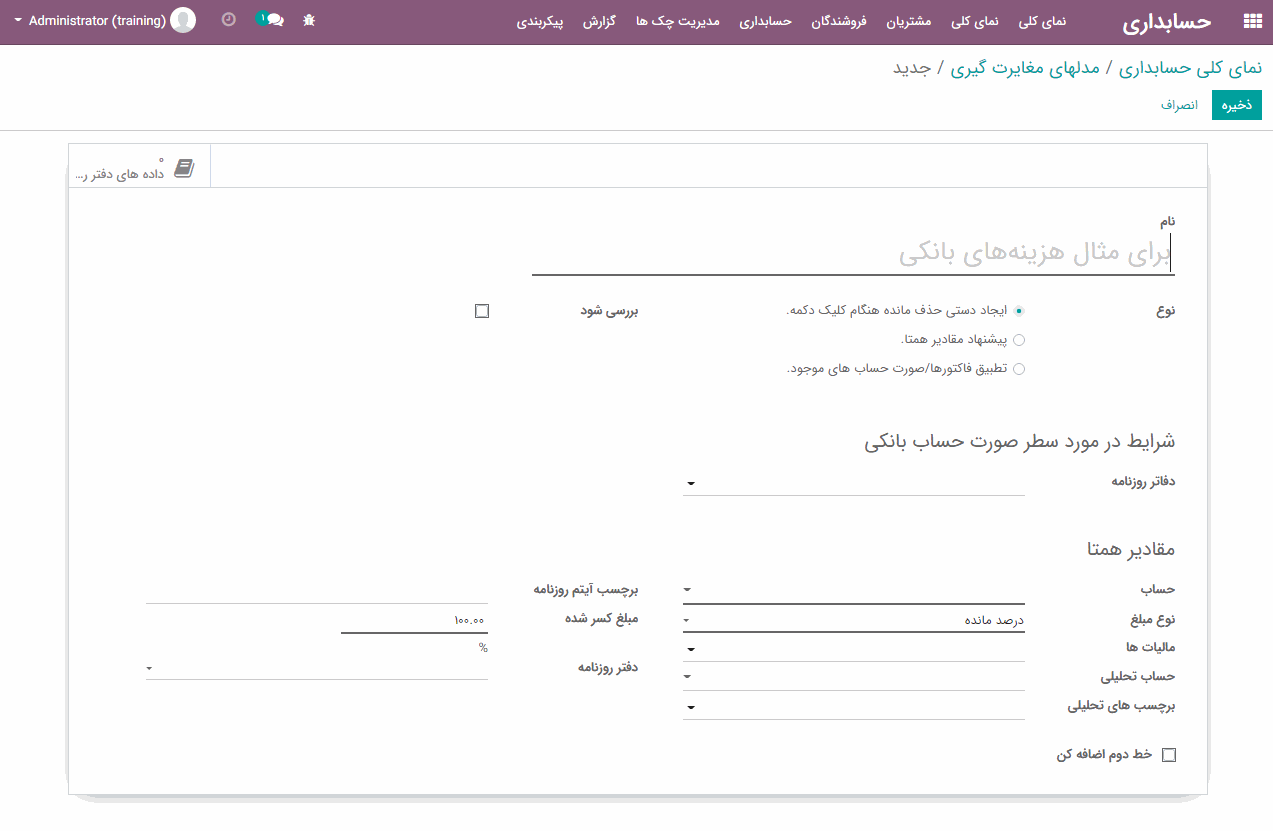Expand the 'دفاتر روزنامه' dropdown
This screenshot has width=1273, height=831.
point(853,483)
